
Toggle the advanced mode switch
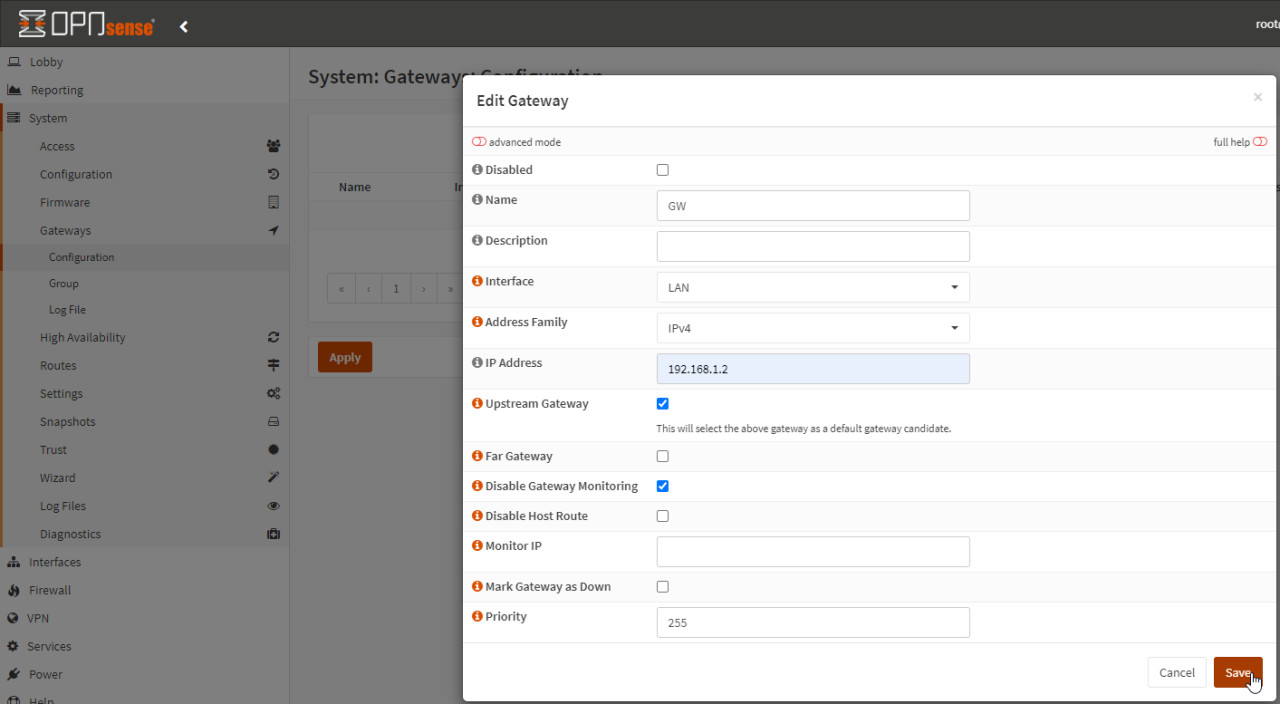[479, 142]
